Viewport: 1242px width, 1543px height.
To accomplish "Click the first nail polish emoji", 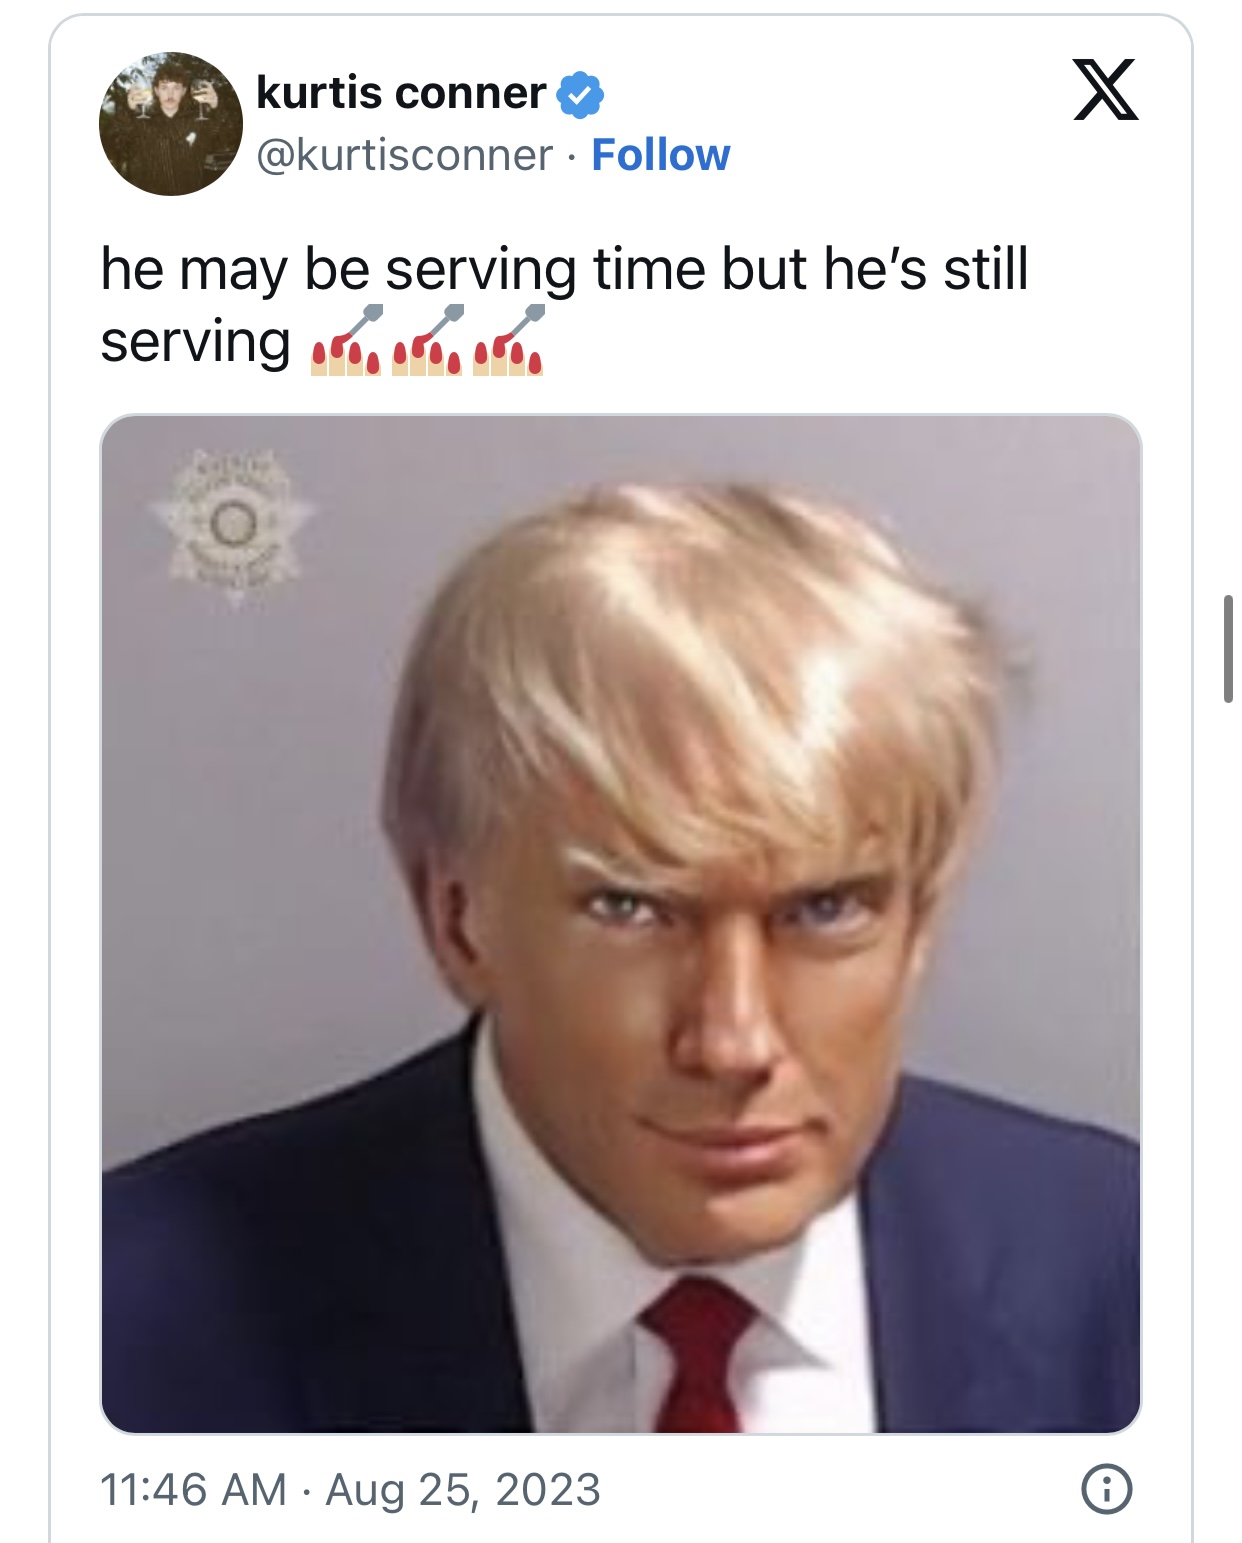I will point(346,340).
